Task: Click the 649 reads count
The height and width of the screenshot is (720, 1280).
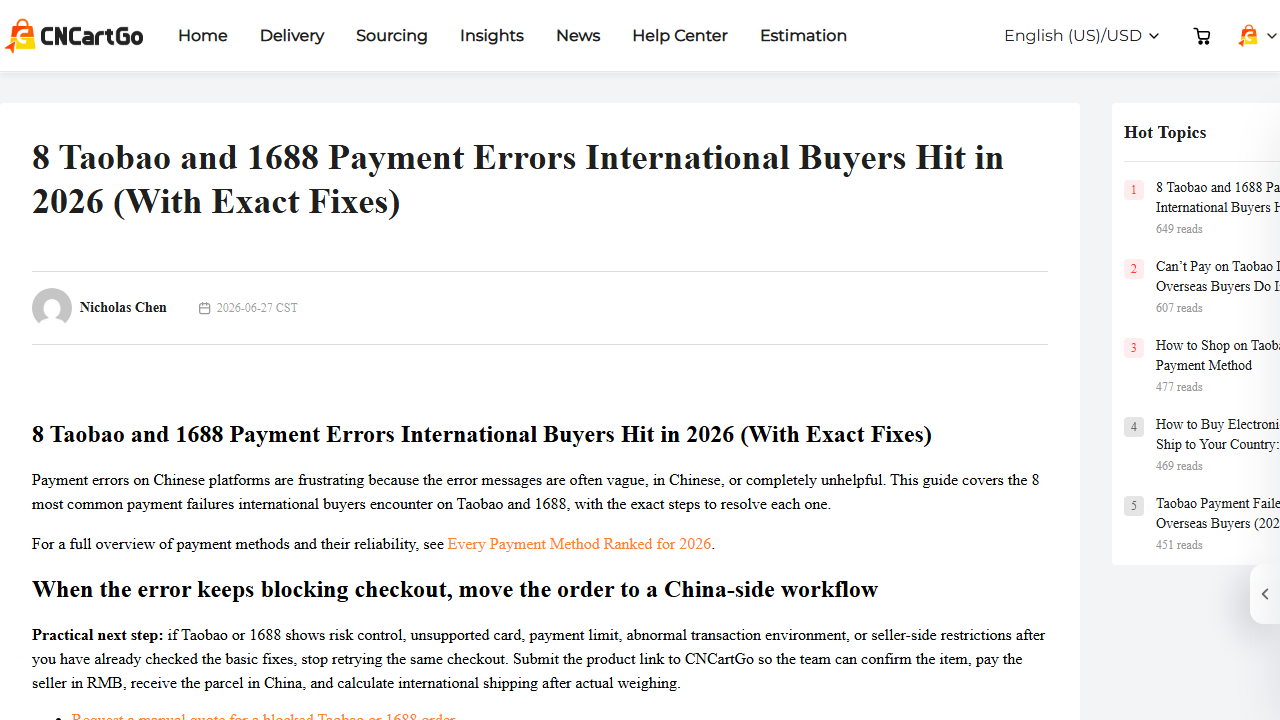Action: coord(1179,229)
